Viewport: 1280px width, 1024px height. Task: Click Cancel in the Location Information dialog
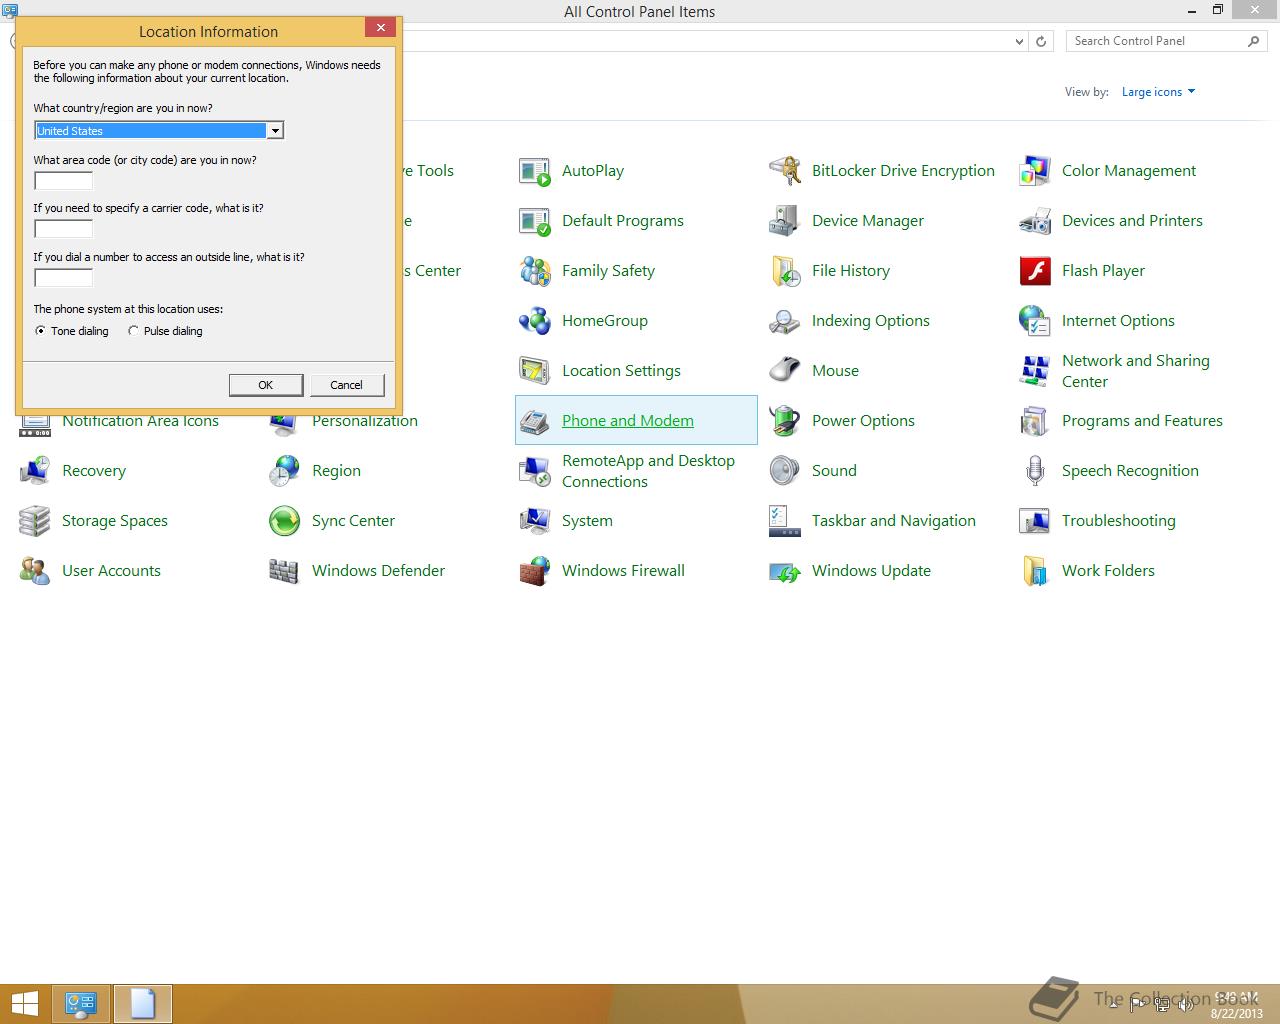tap(346, 385)
